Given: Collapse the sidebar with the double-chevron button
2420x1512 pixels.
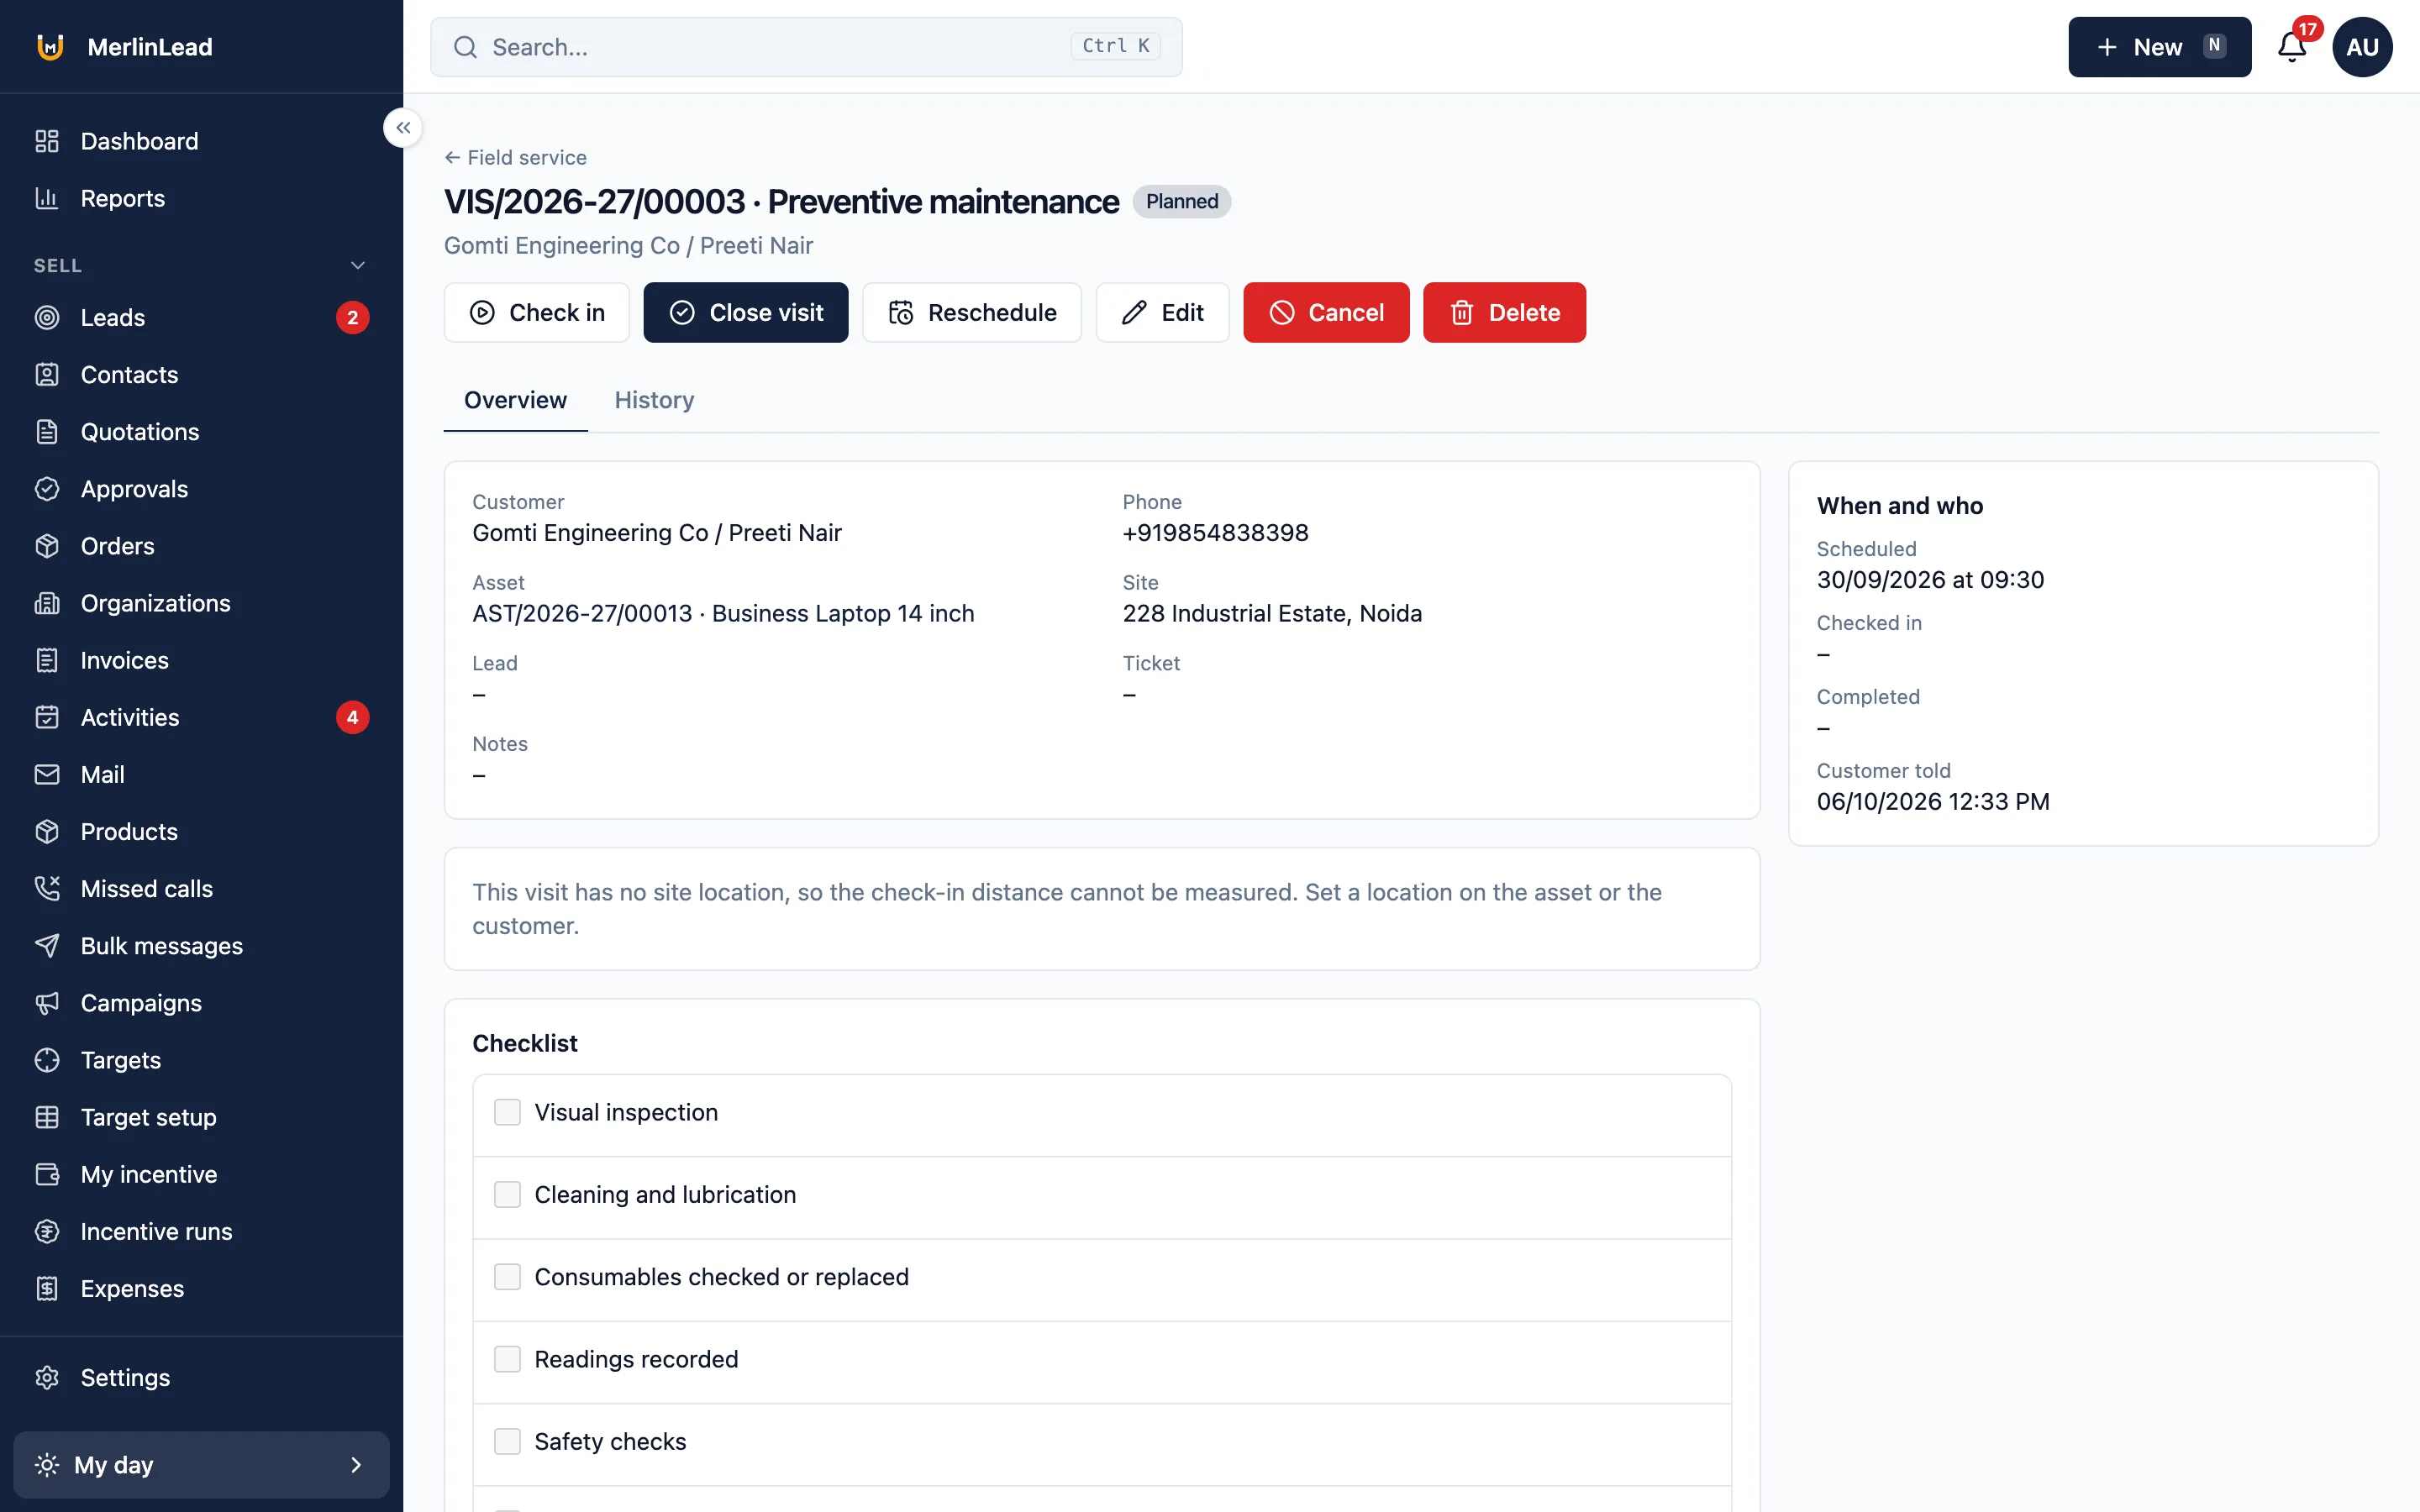Looking at the screenshot, I should (x=403, y=127).
